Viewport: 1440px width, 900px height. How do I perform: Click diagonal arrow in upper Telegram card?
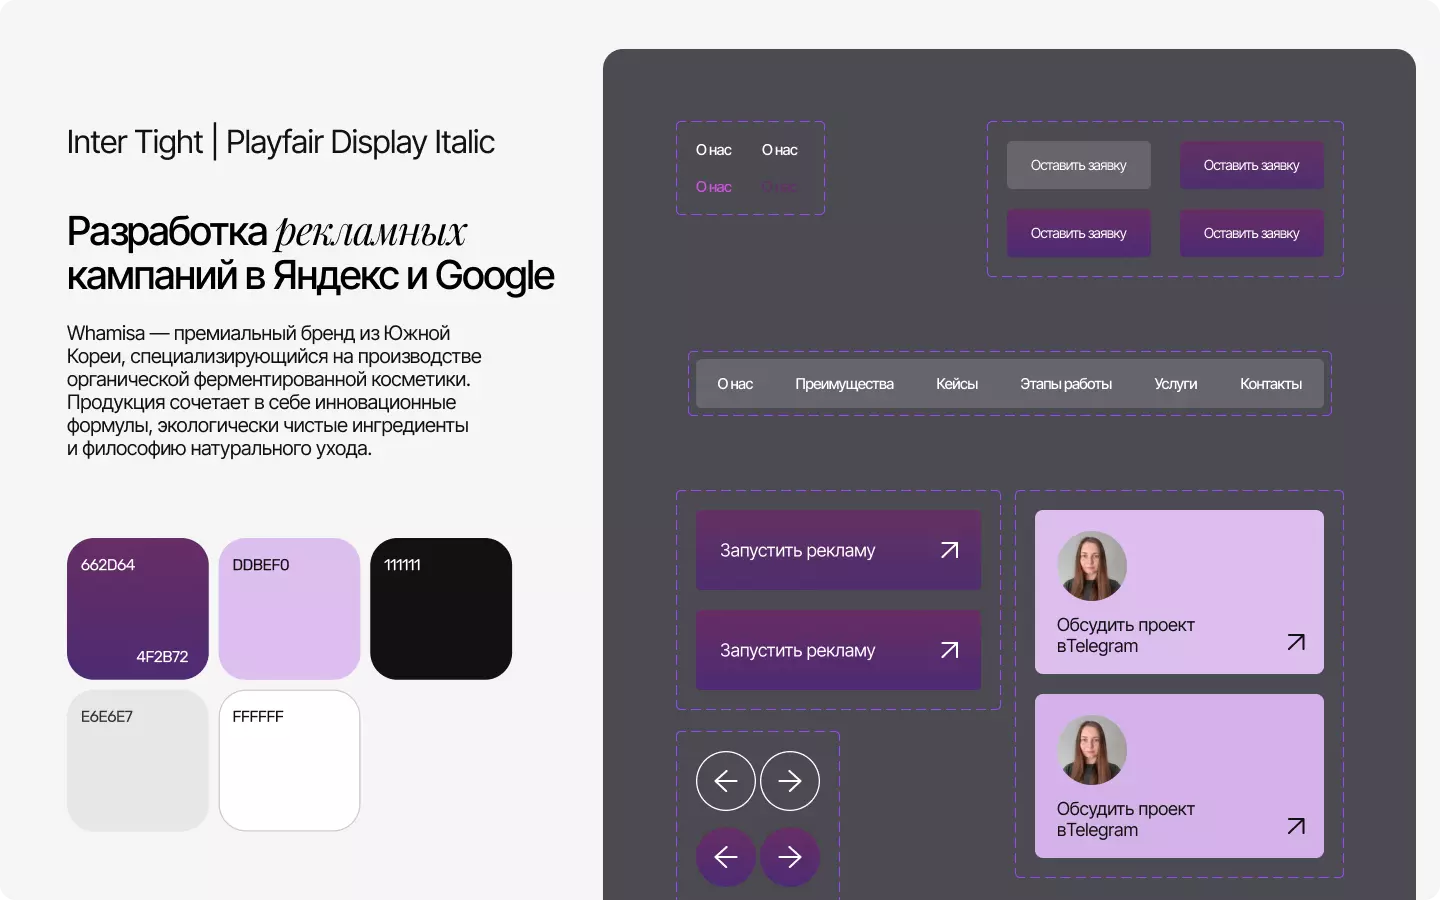[x=1296, y=642]
